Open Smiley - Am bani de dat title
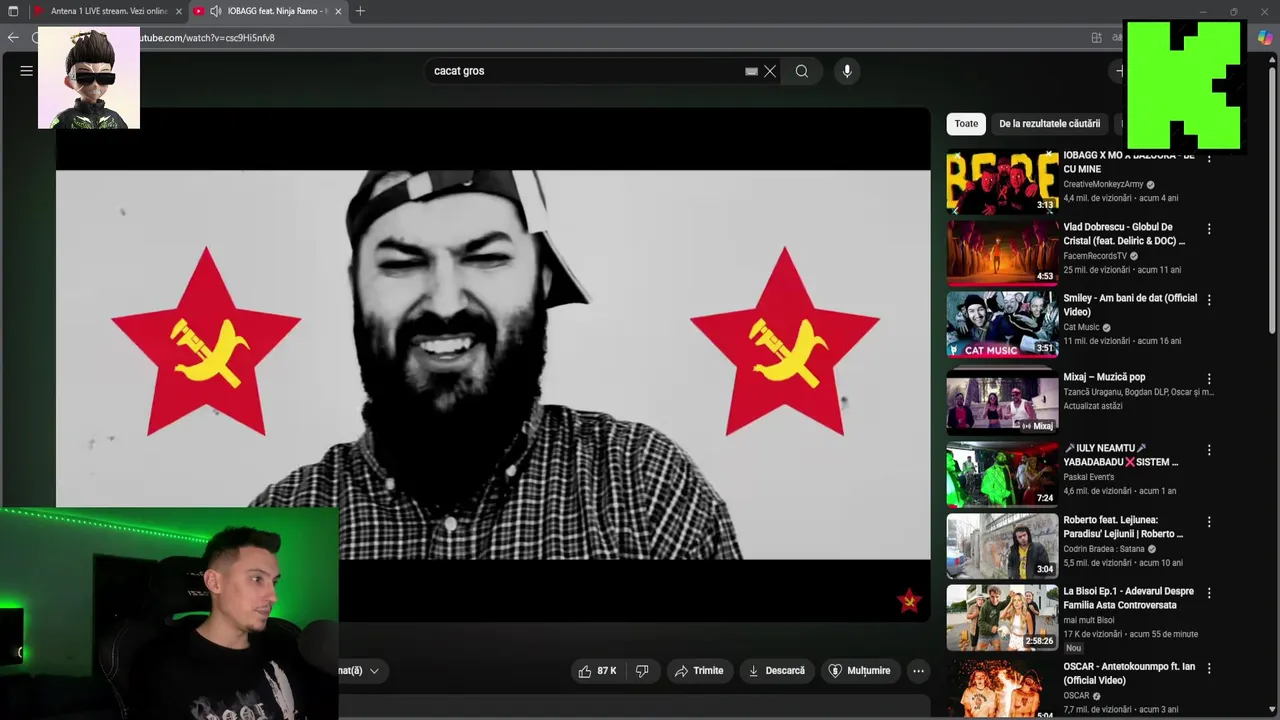 [1130, 305]
